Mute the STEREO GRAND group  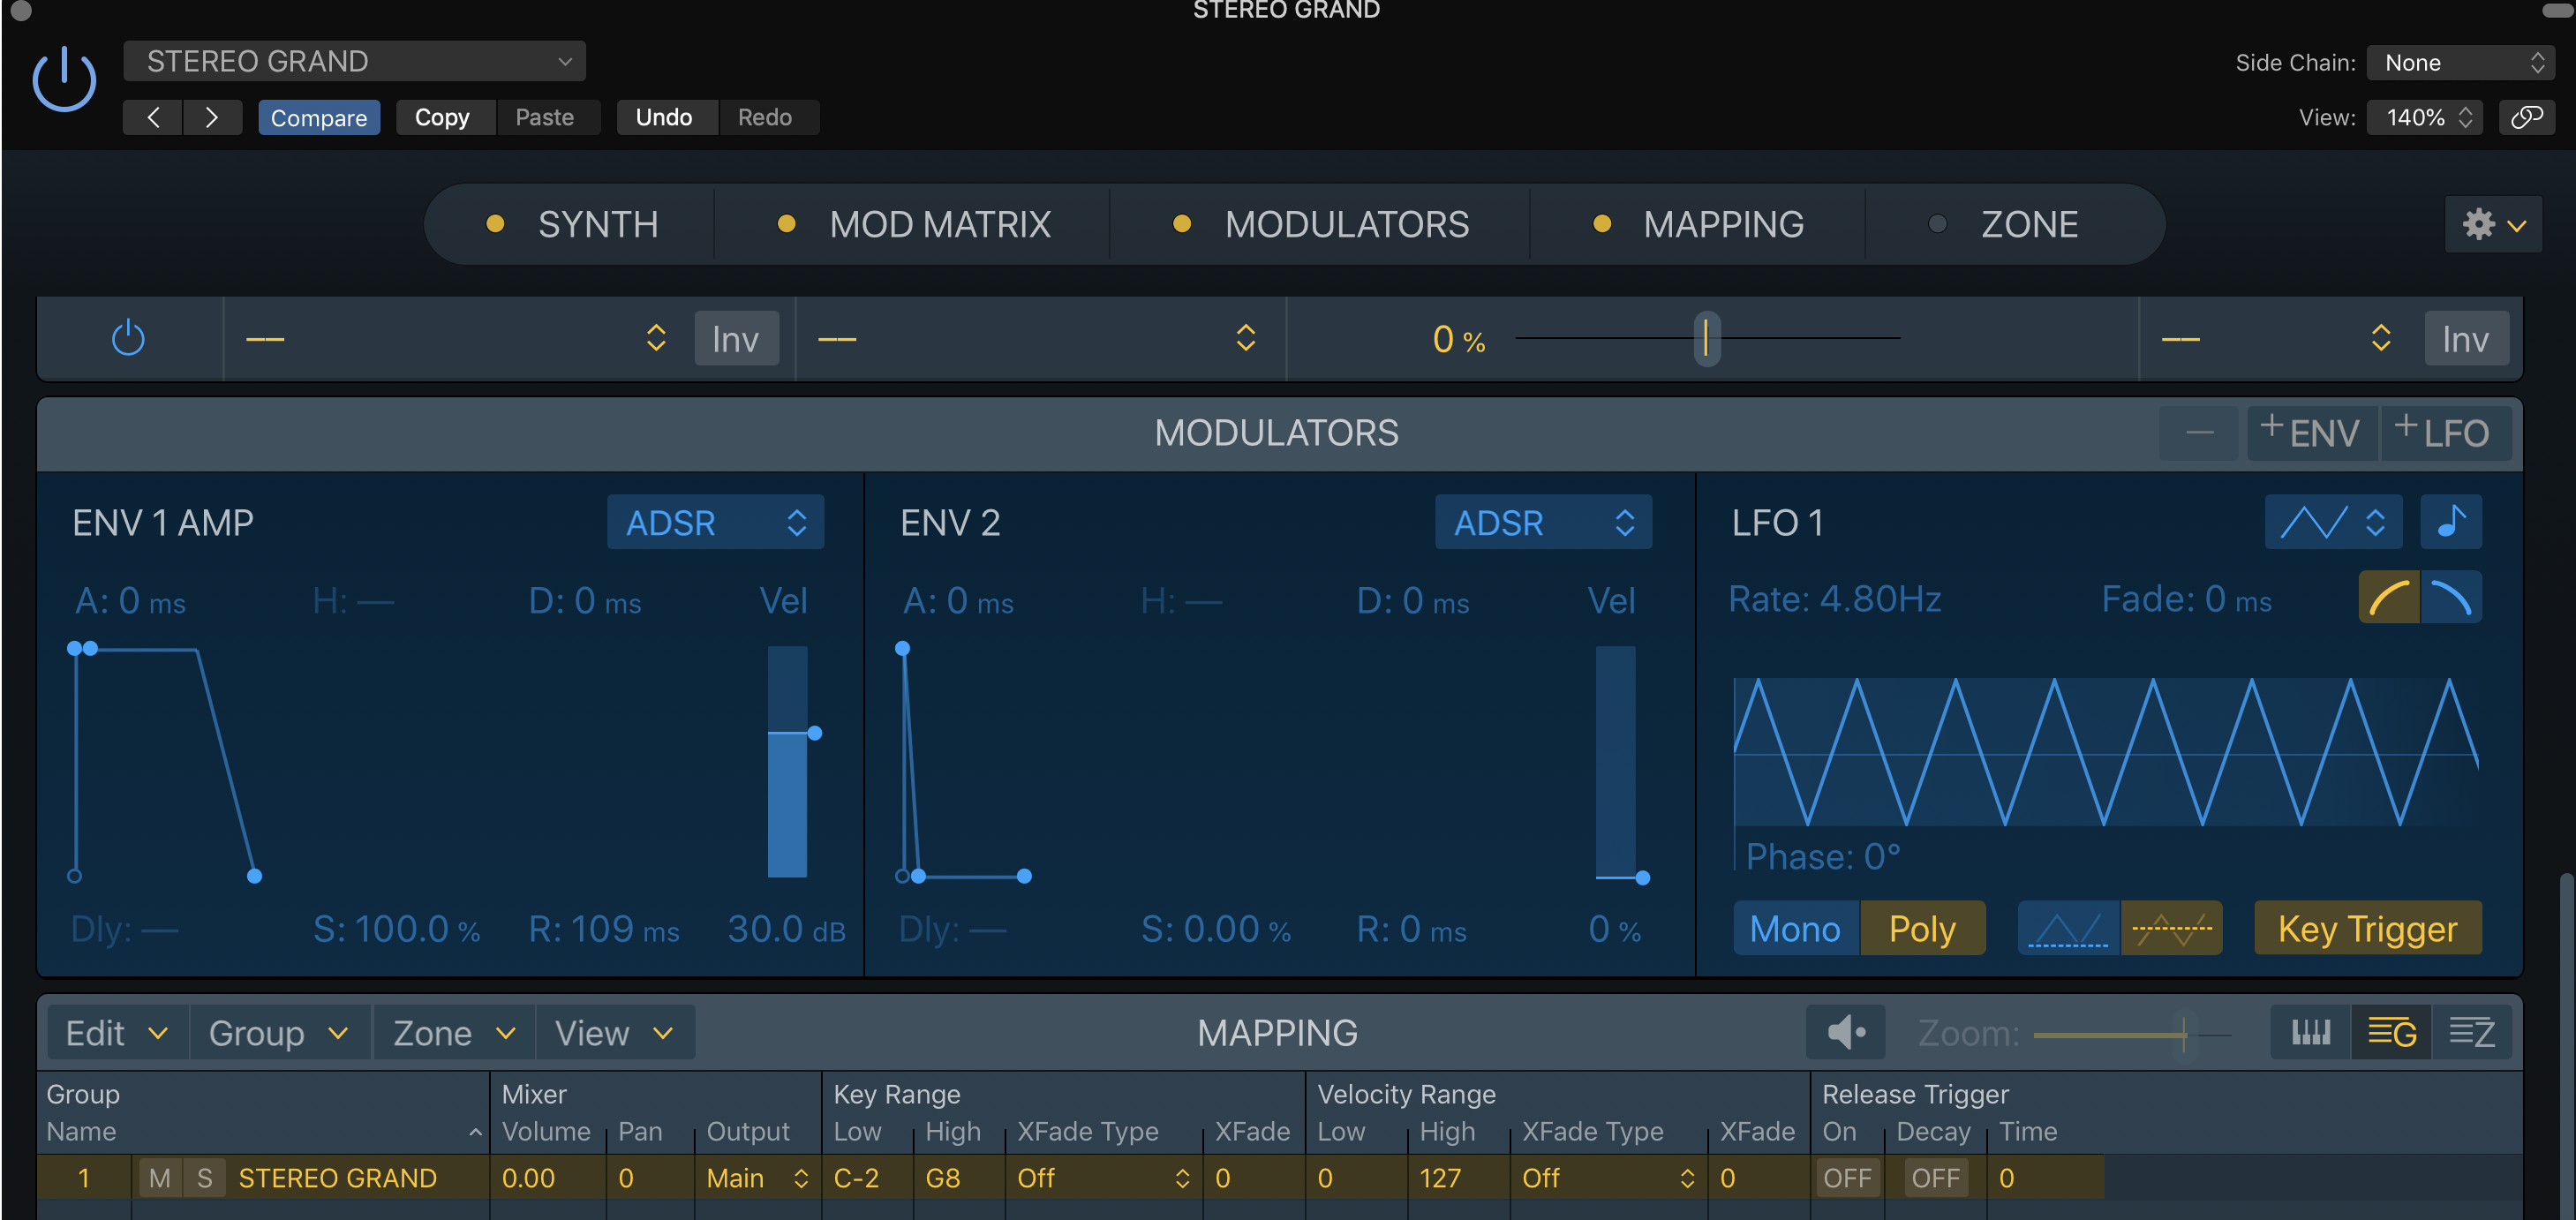pos(159,1178)
